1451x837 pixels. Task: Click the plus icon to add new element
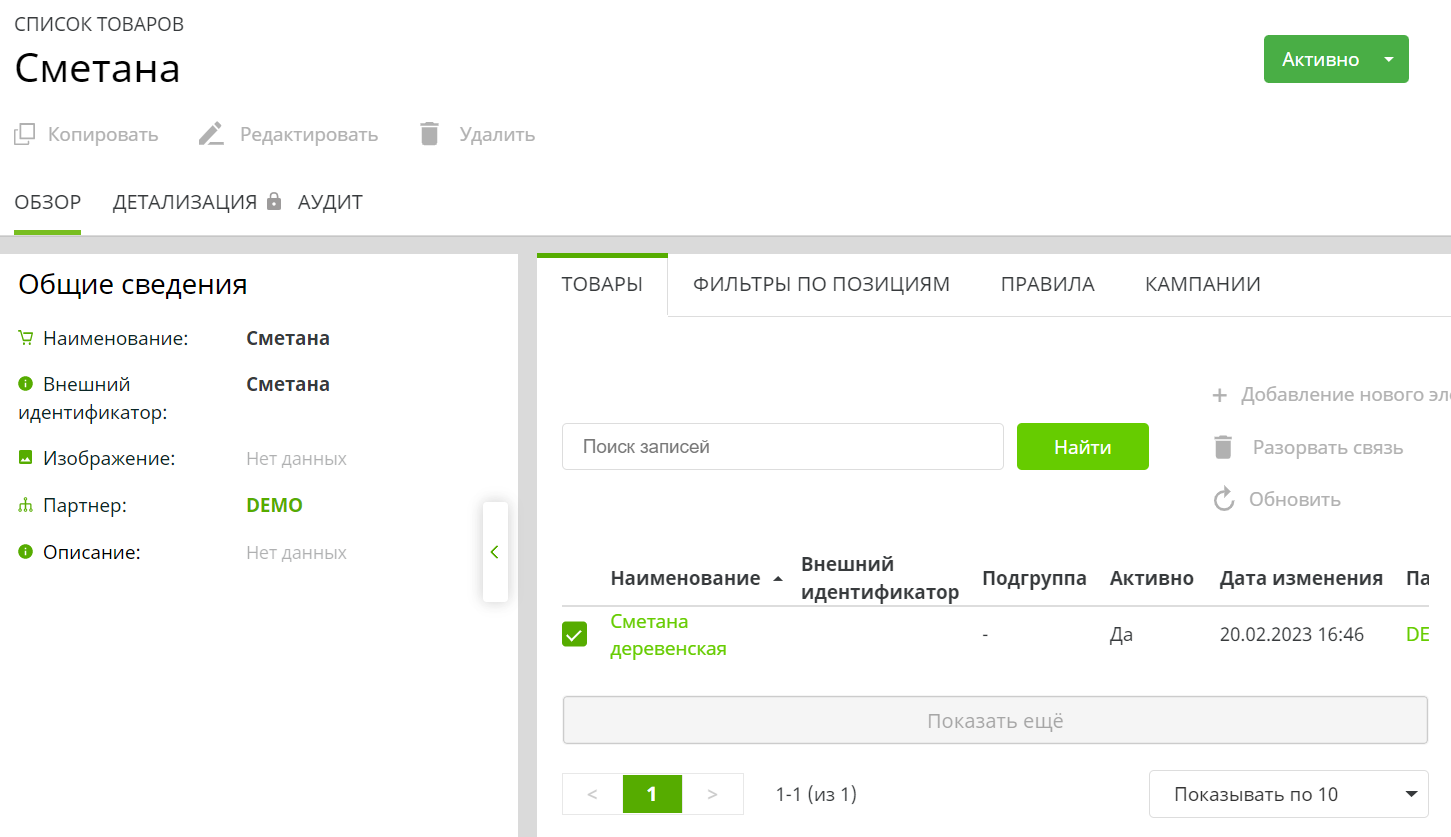(x=1219, y=395)
